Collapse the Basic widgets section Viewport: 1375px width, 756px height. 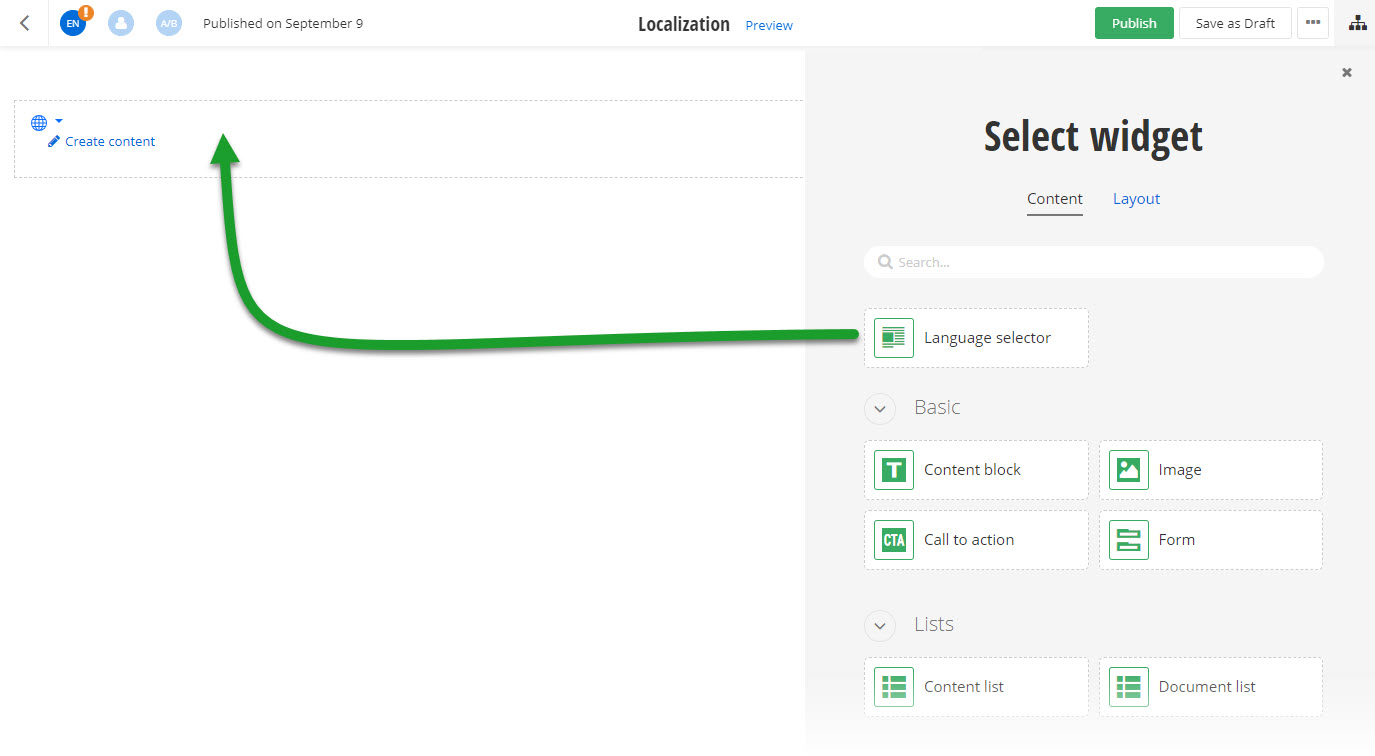coord(879,408)
